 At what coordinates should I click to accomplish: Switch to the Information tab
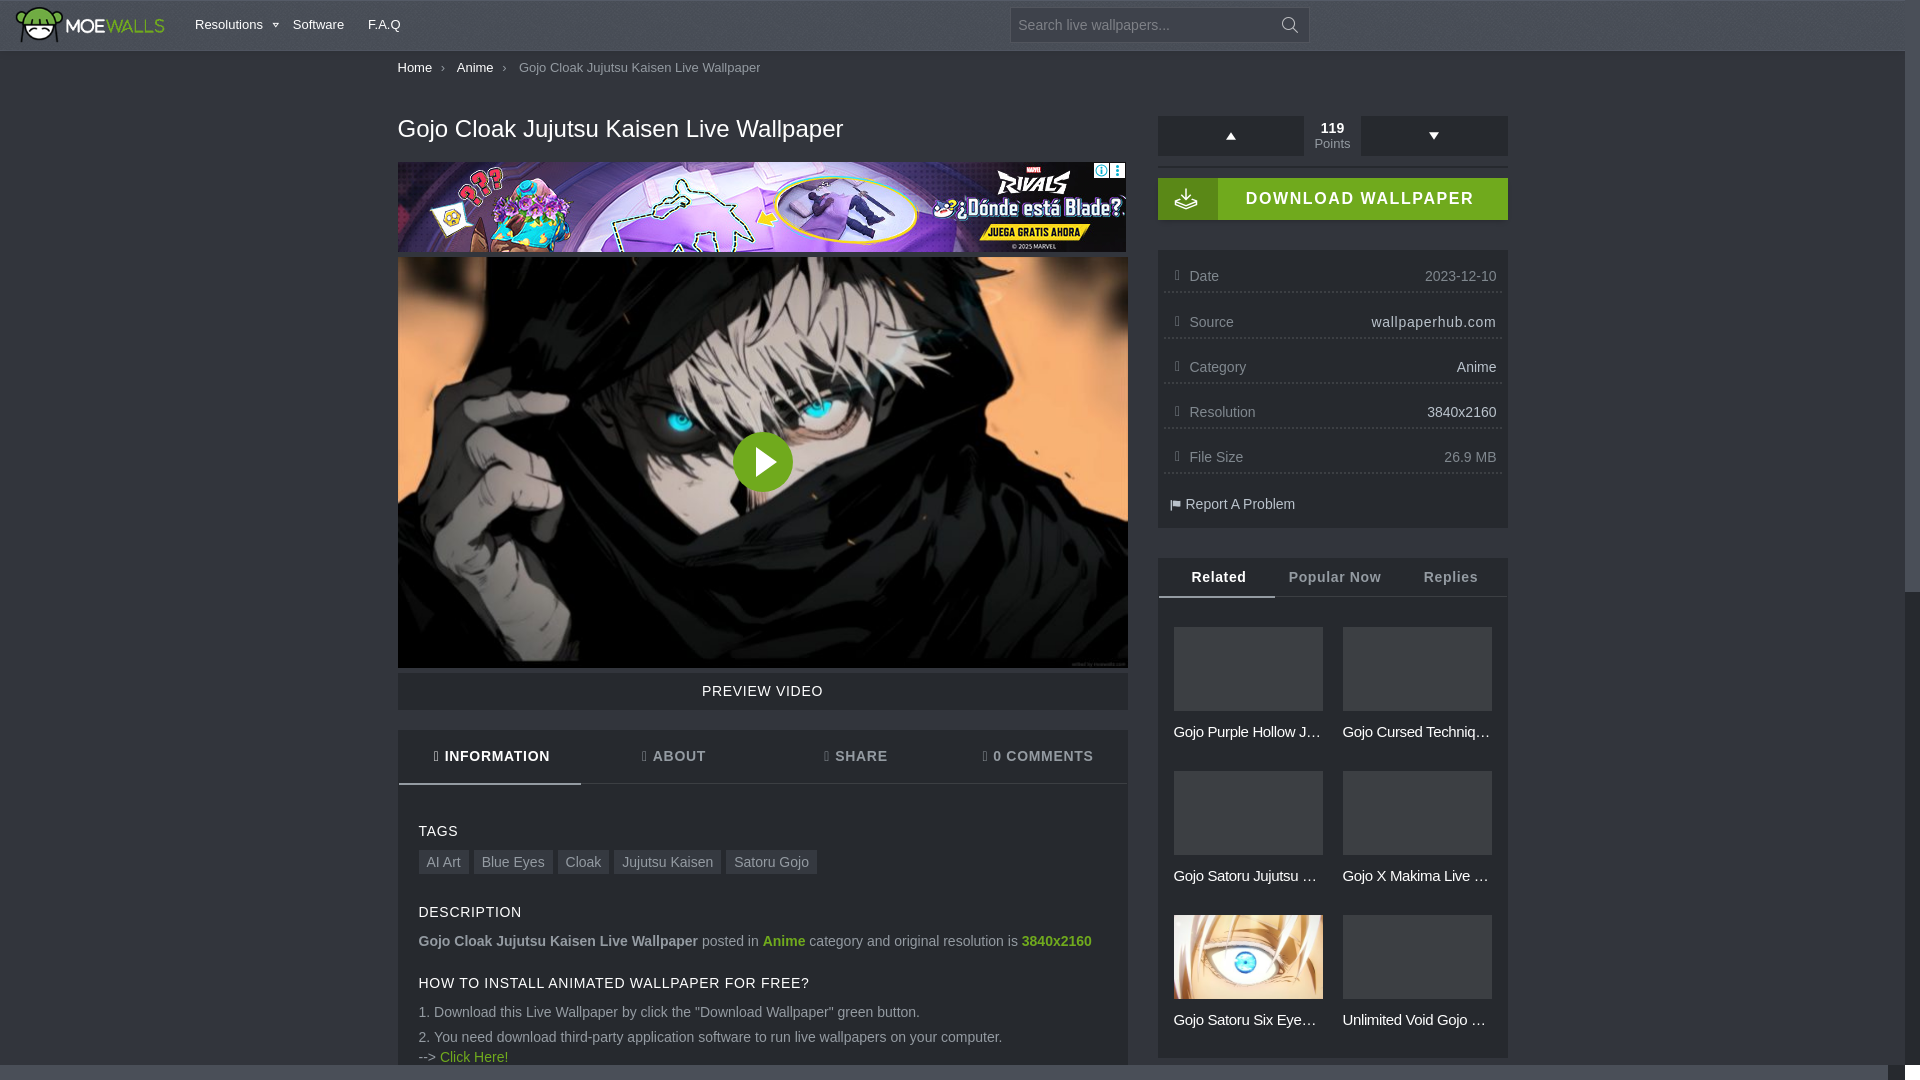tap(490, 757)
